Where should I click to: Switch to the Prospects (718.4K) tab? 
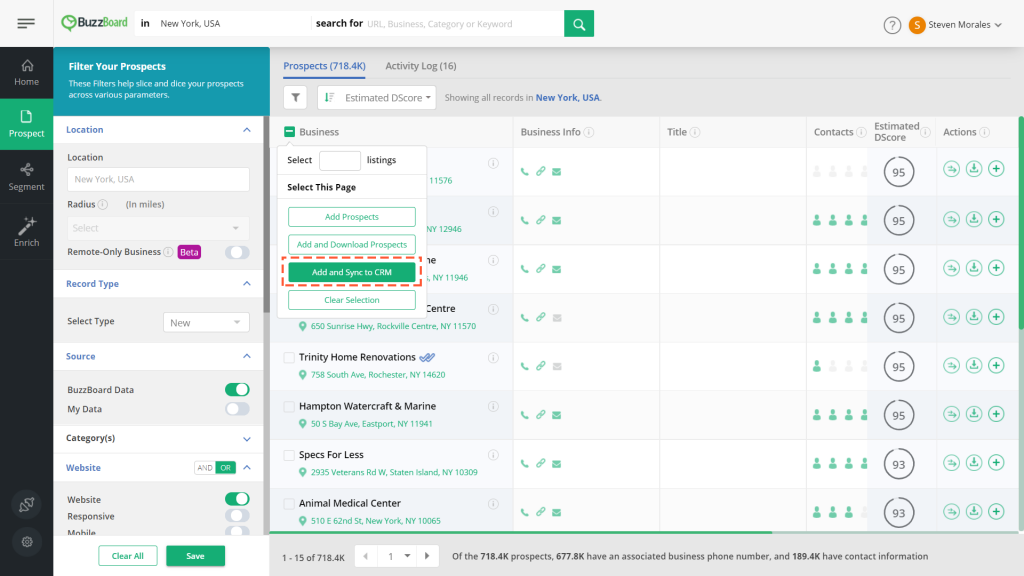[325, 66]
